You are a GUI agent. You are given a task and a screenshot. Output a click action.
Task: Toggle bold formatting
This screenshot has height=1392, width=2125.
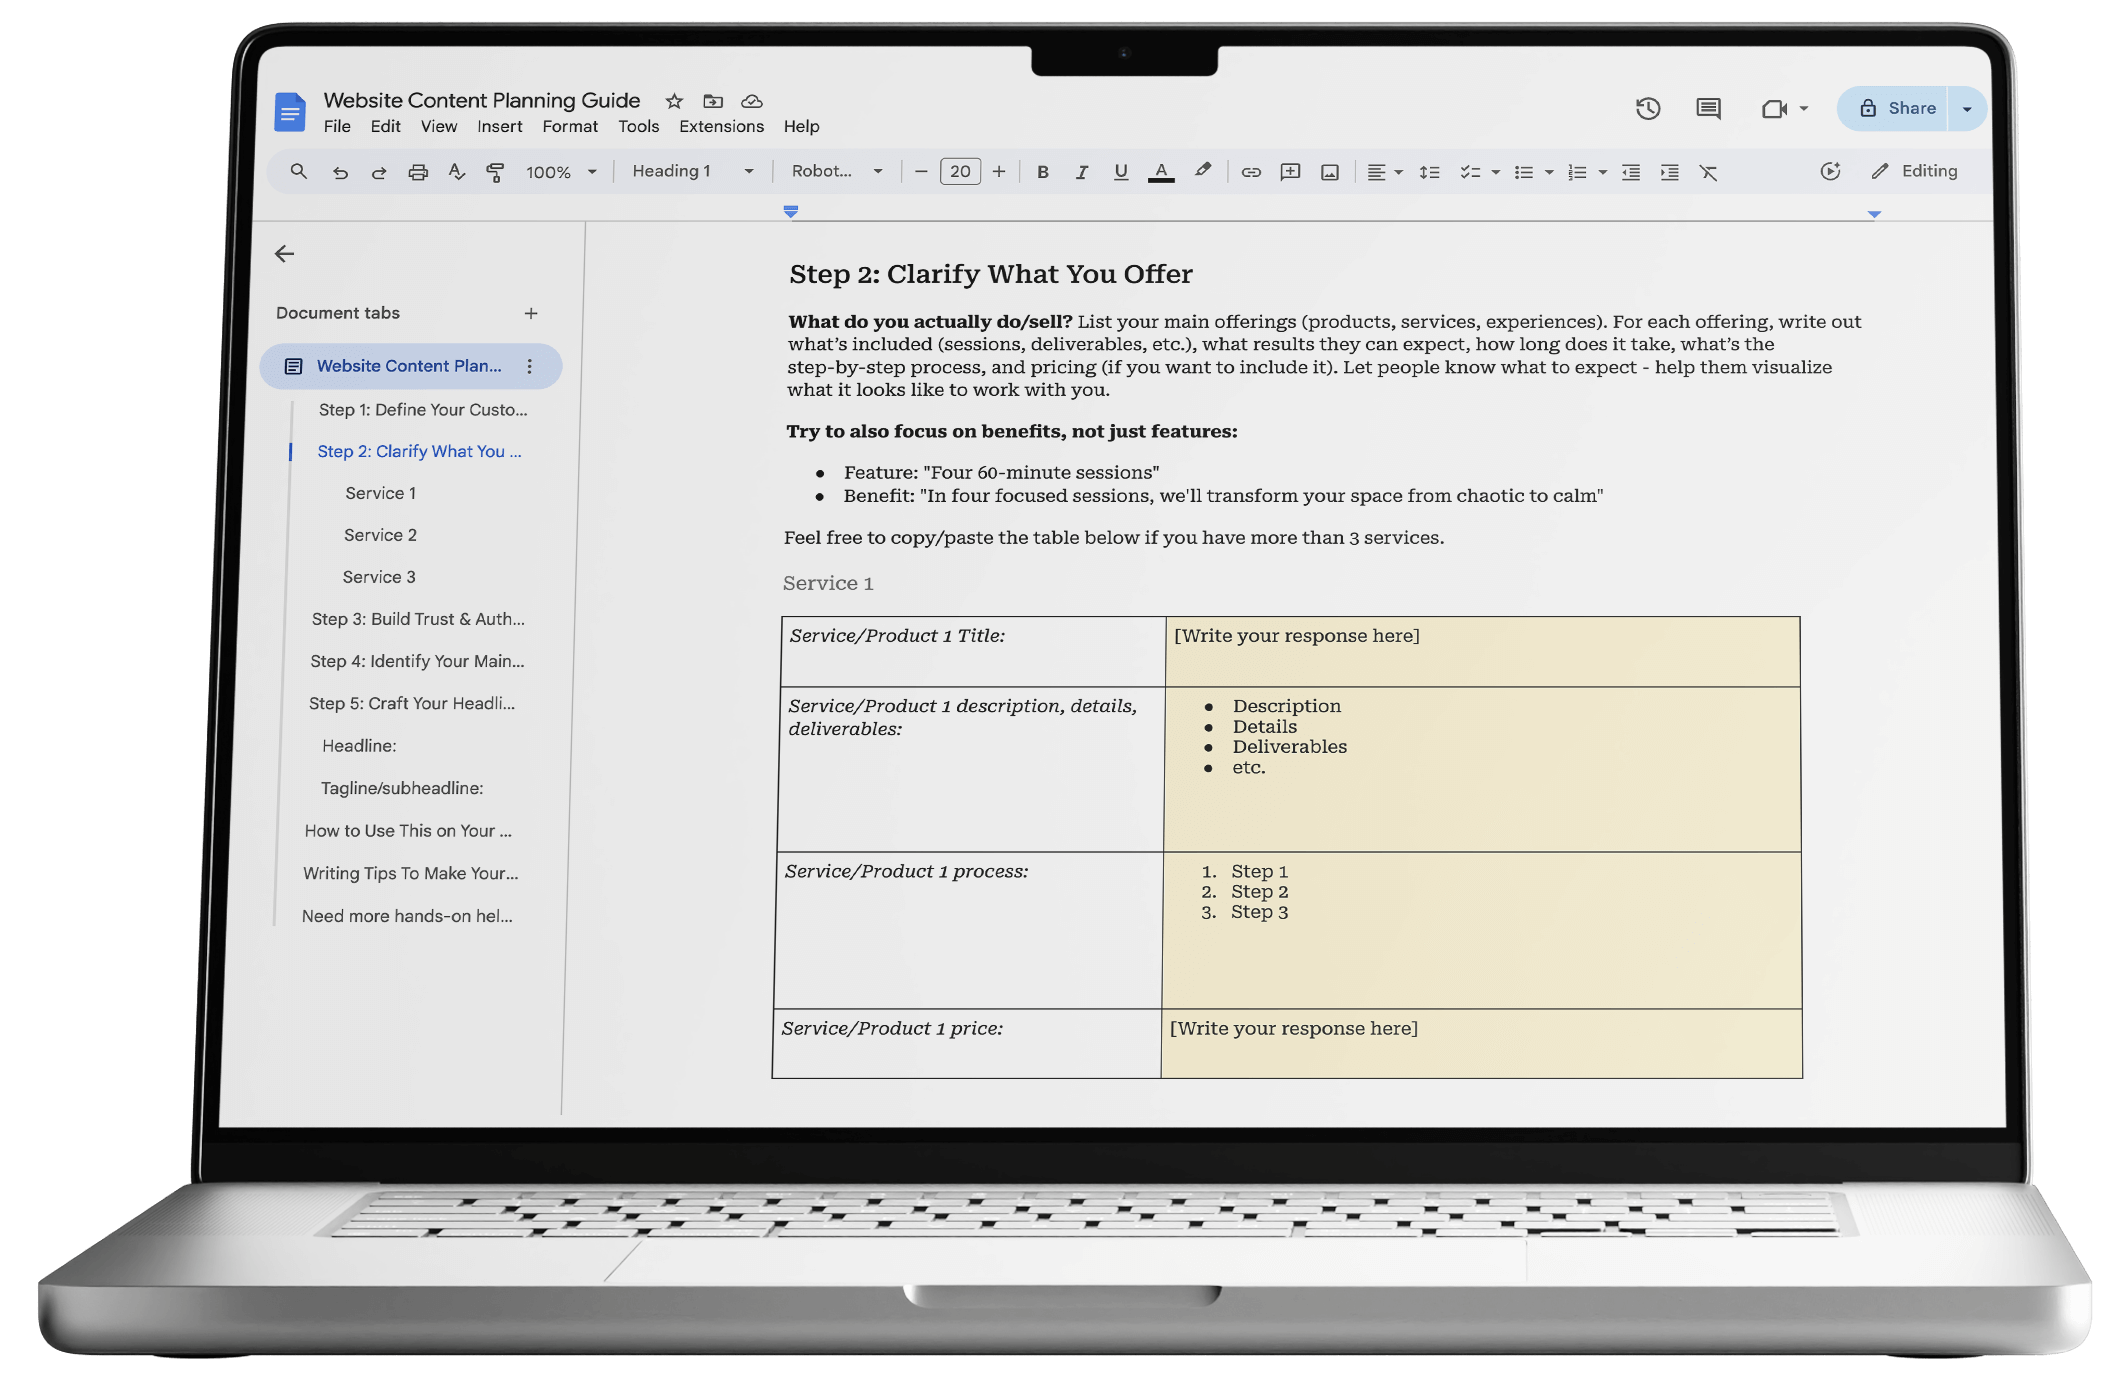[x=1042, y=172]
